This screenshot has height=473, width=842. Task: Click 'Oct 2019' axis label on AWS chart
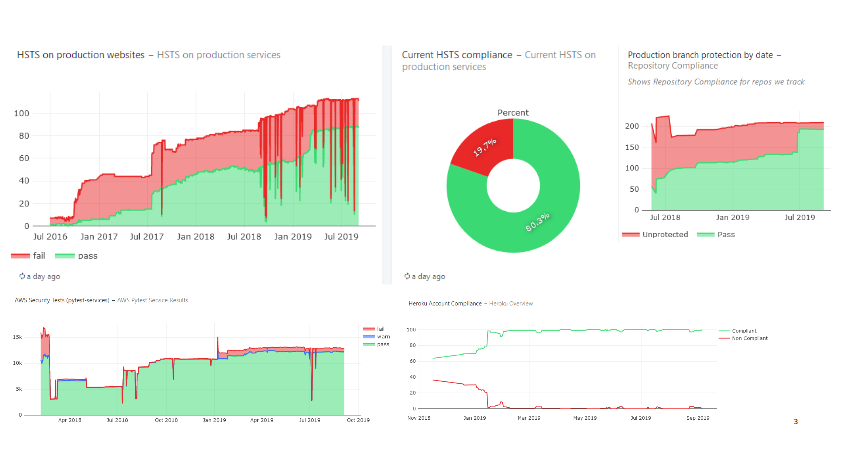[358, 420]
